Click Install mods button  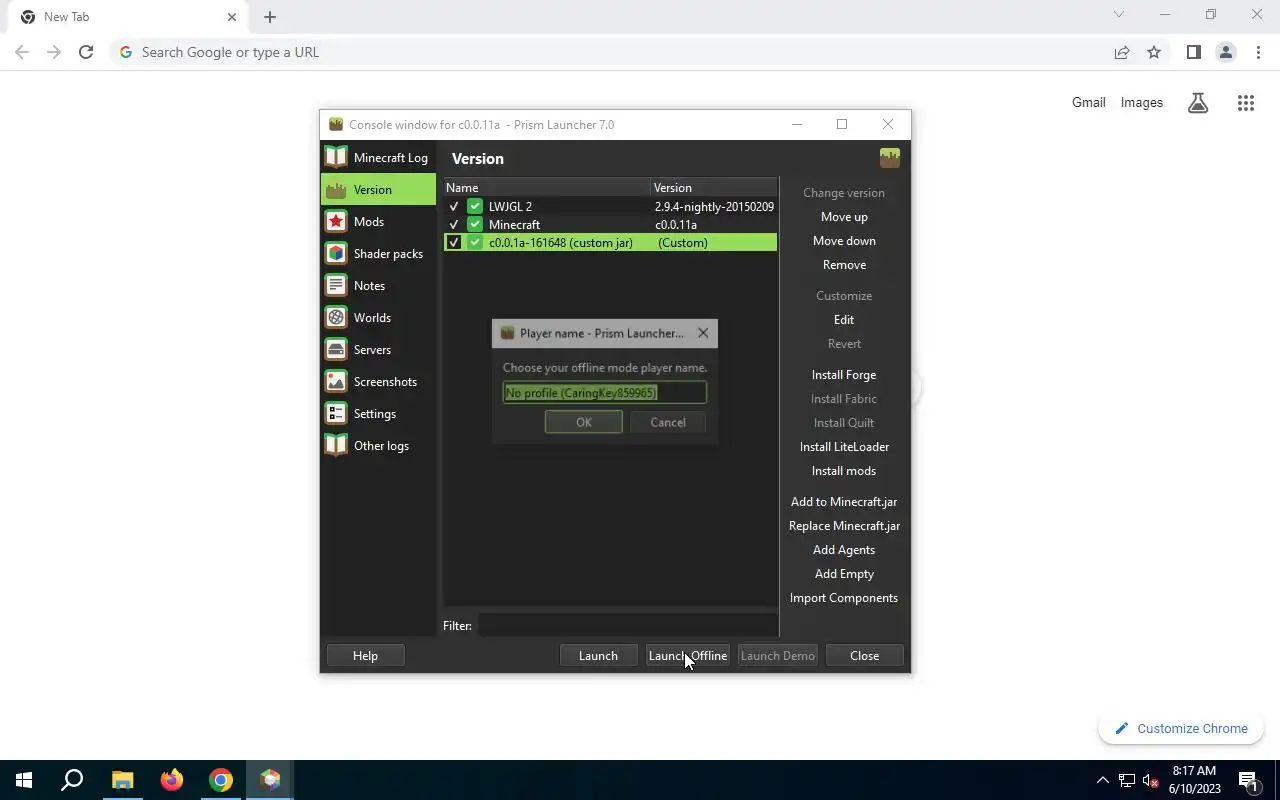pyautogui.click(x=844, y=471)
